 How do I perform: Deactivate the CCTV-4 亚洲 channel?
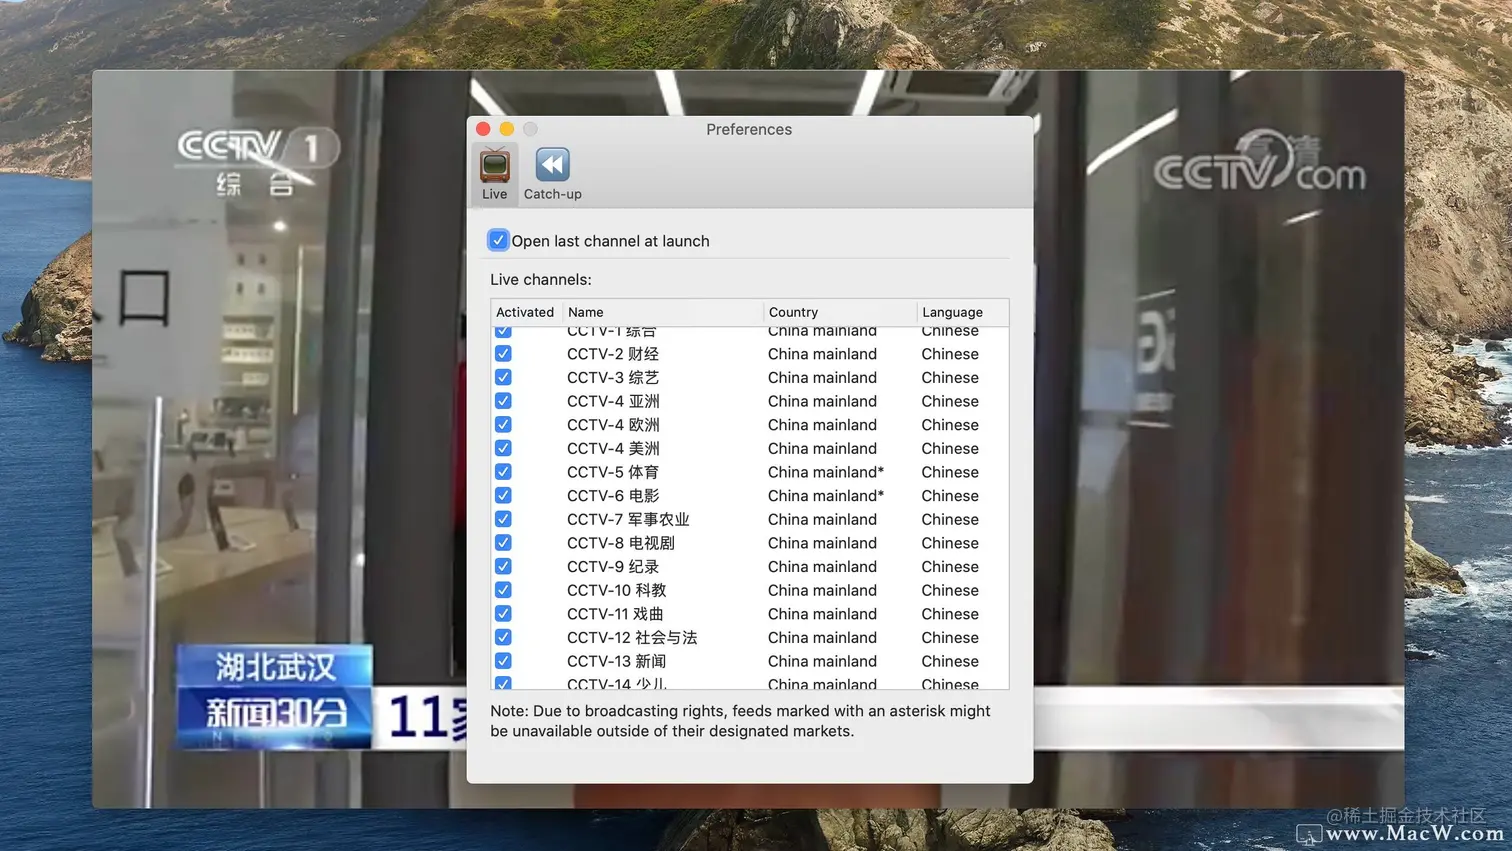coord(503,401)
